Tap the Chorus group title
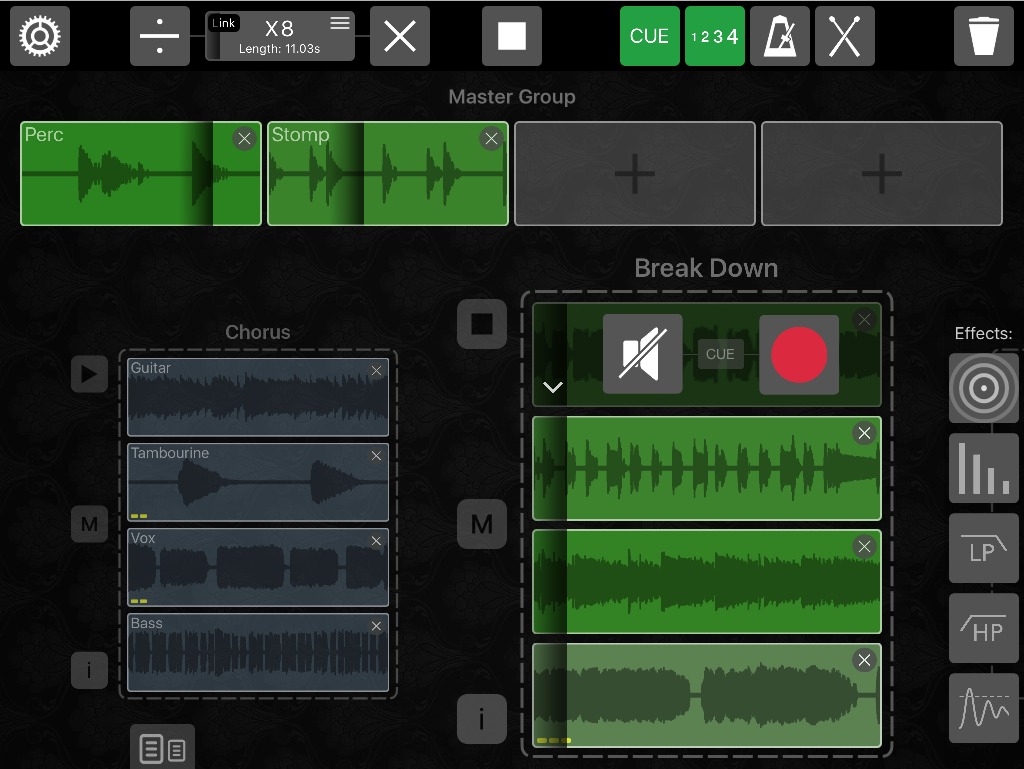The image size is (1024, 769). coord(258,332)
